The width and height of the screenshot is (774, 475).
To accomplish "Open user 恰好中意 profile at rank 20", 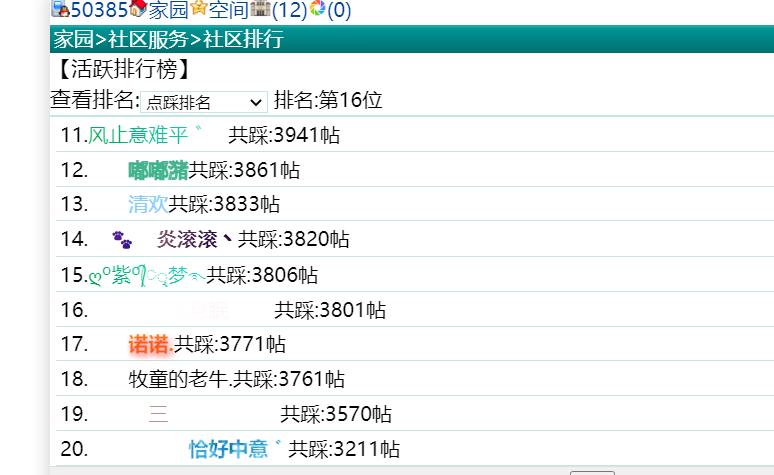I will (228, 449).
